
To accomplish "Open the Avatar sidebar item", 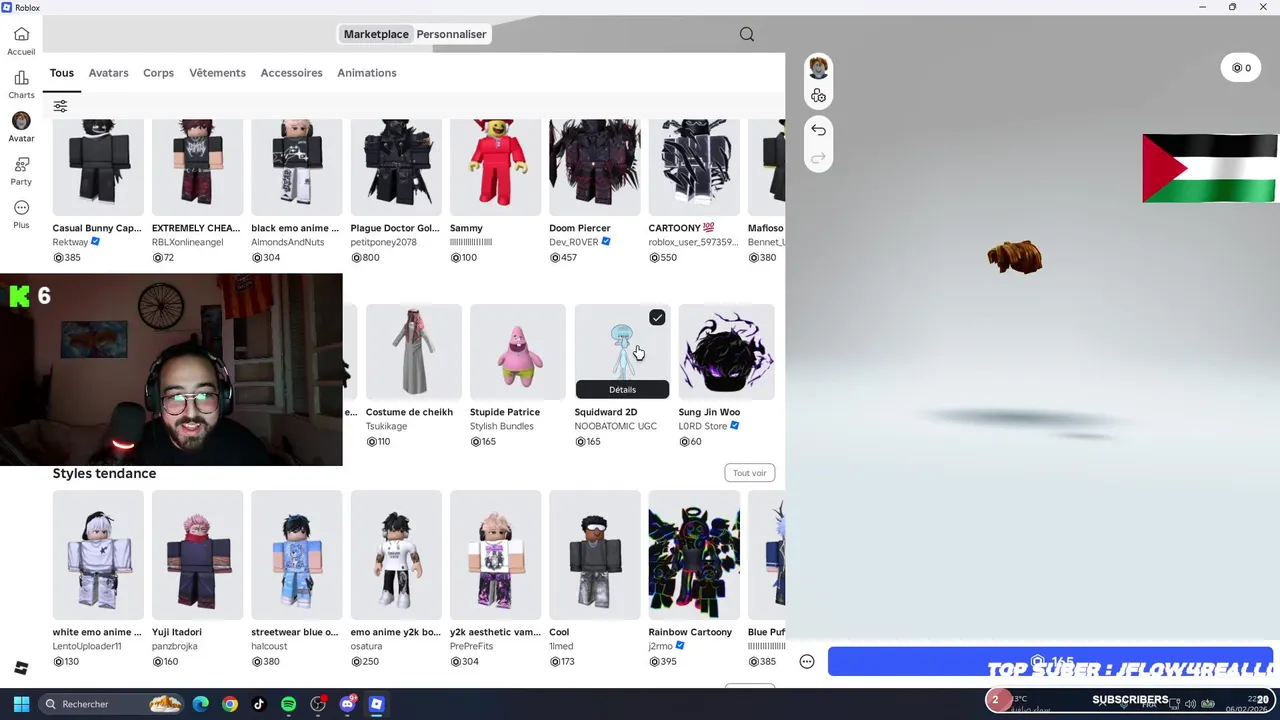I will [21, 128].
